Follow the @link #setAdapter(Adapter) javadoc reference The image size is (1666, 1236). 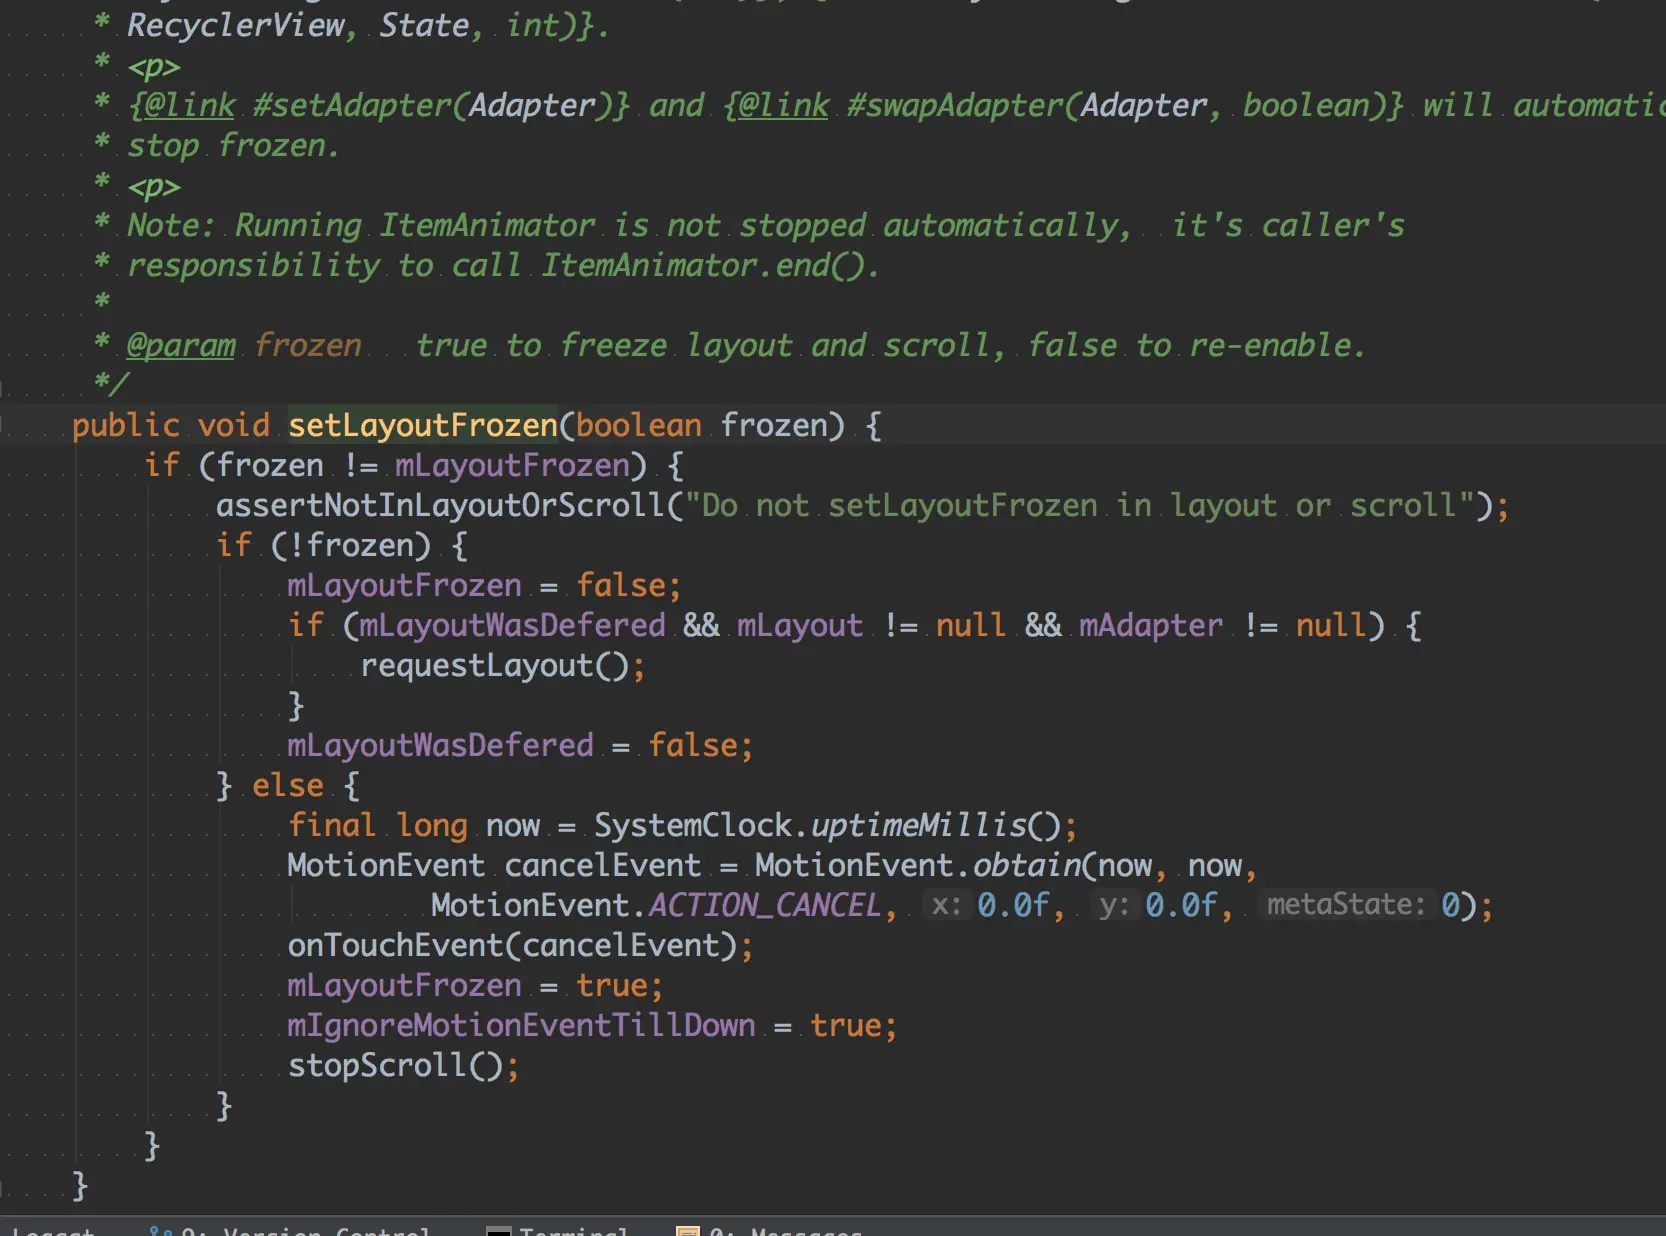click(x=379, y=106)
